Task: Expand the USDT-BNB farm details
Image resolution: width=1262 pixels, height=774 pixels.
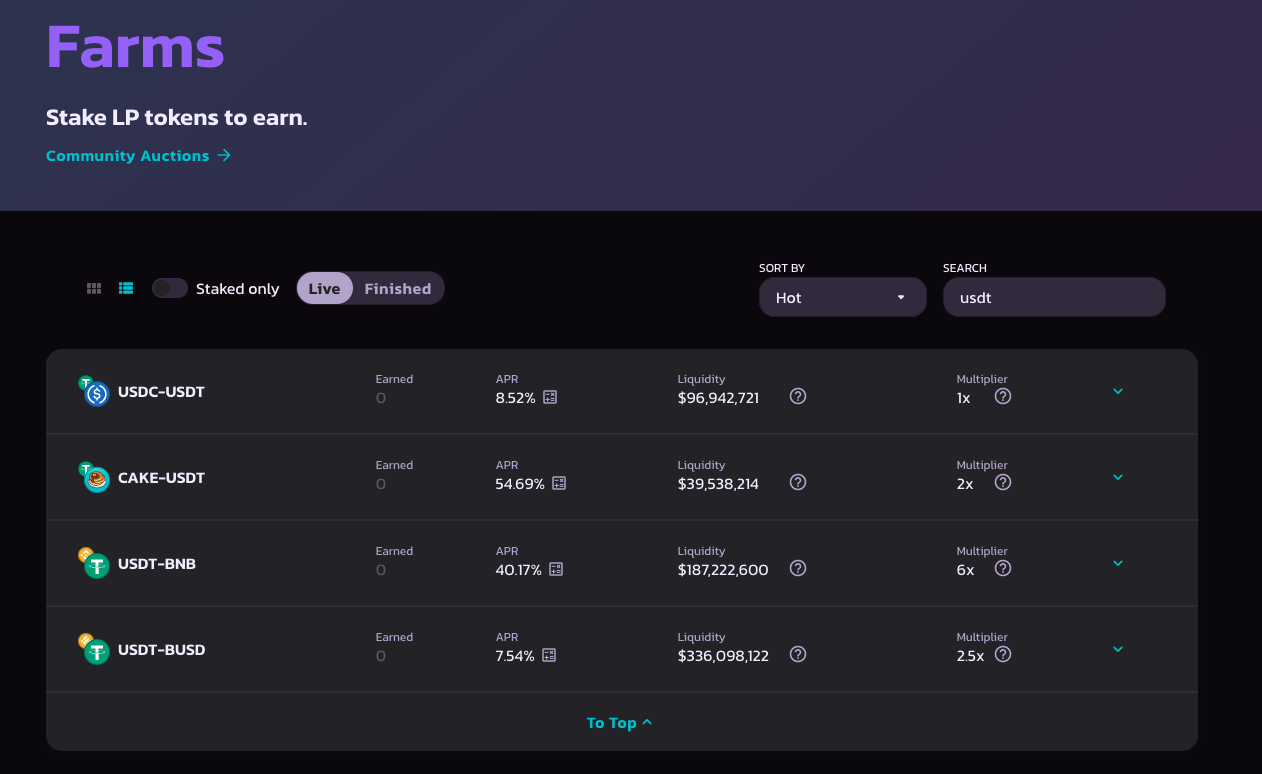Action: (1118, 563)
